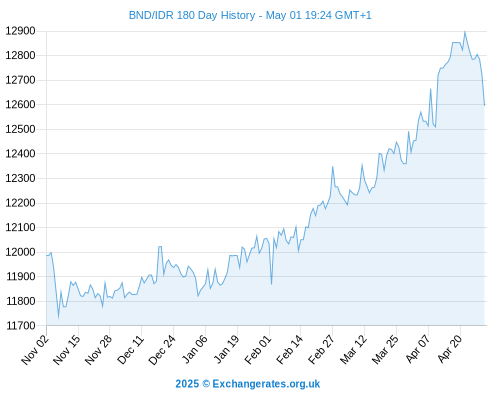Select the Apr 07 date label
This screenshot has width=495, height=400.
click(x=418, y=349)
